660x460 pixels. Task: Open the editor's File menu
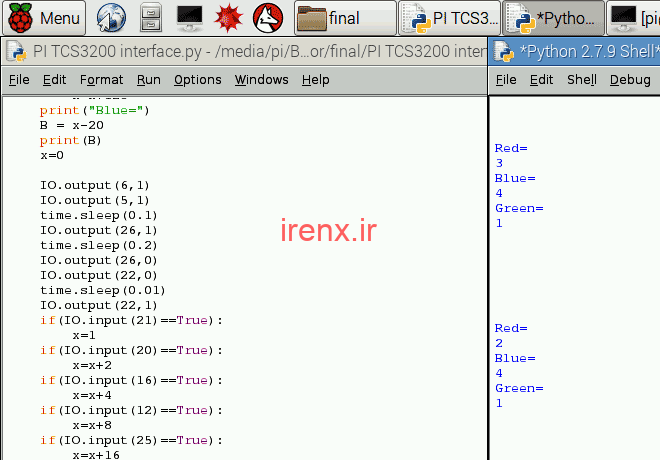click(x=18, y=80)
